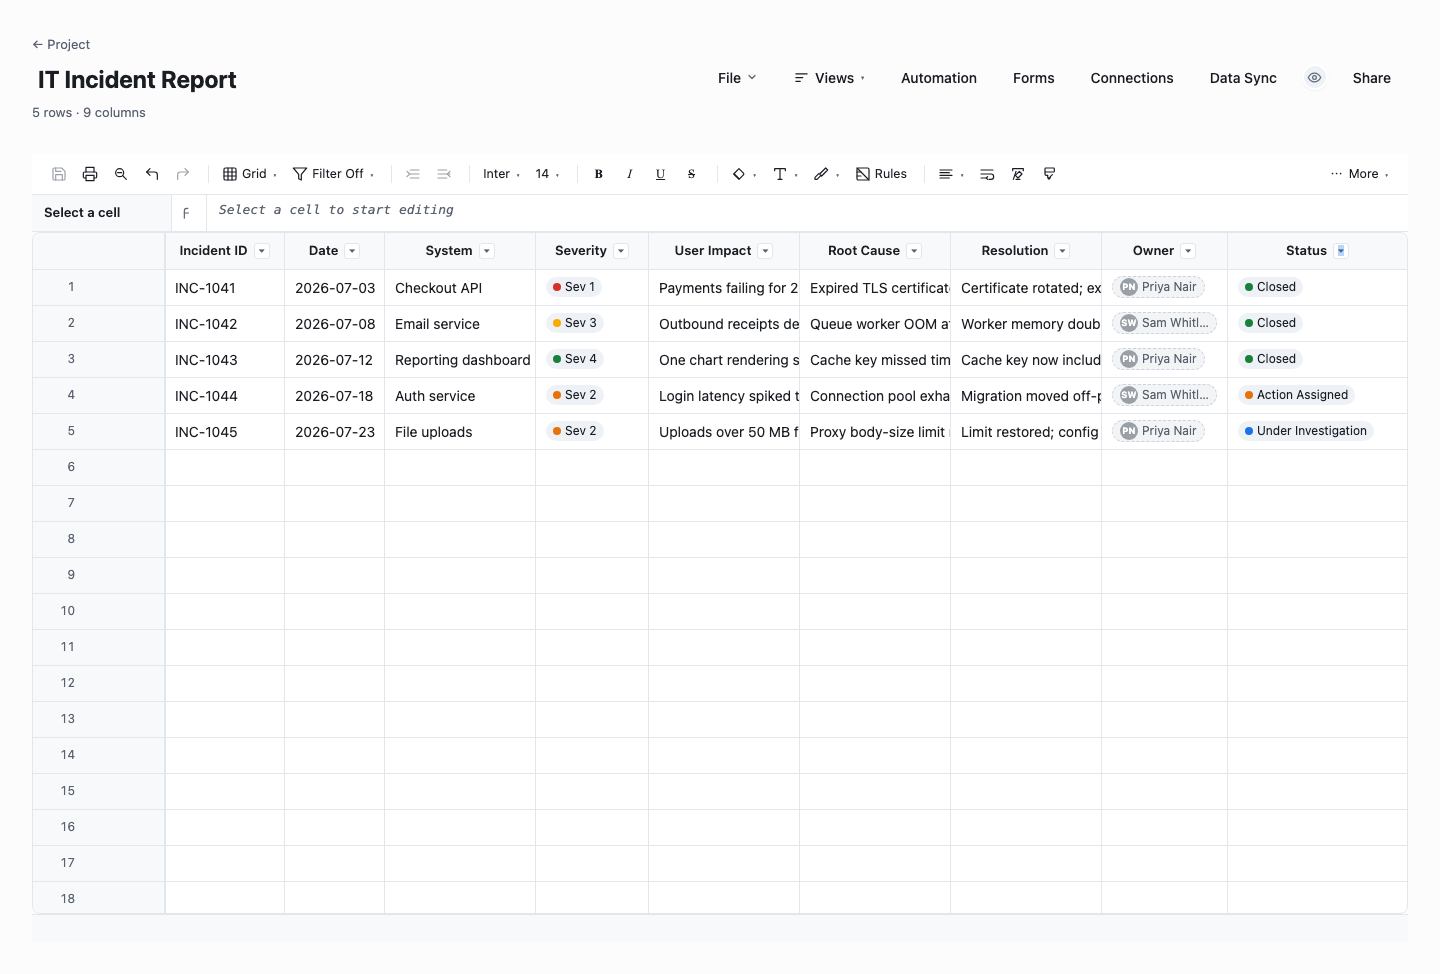Click the wrap text icon
Screen dimensions: 1440x974
coord(987,174)
